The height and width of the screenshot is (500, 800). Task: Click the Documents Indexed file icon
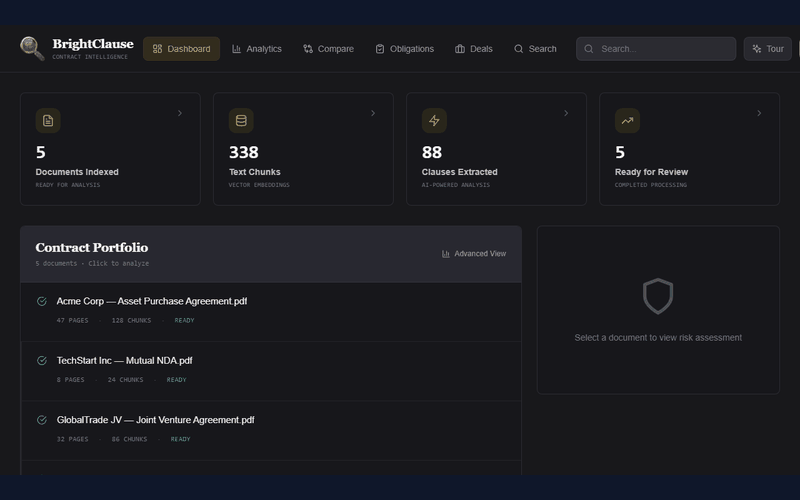tap(48, 120)
